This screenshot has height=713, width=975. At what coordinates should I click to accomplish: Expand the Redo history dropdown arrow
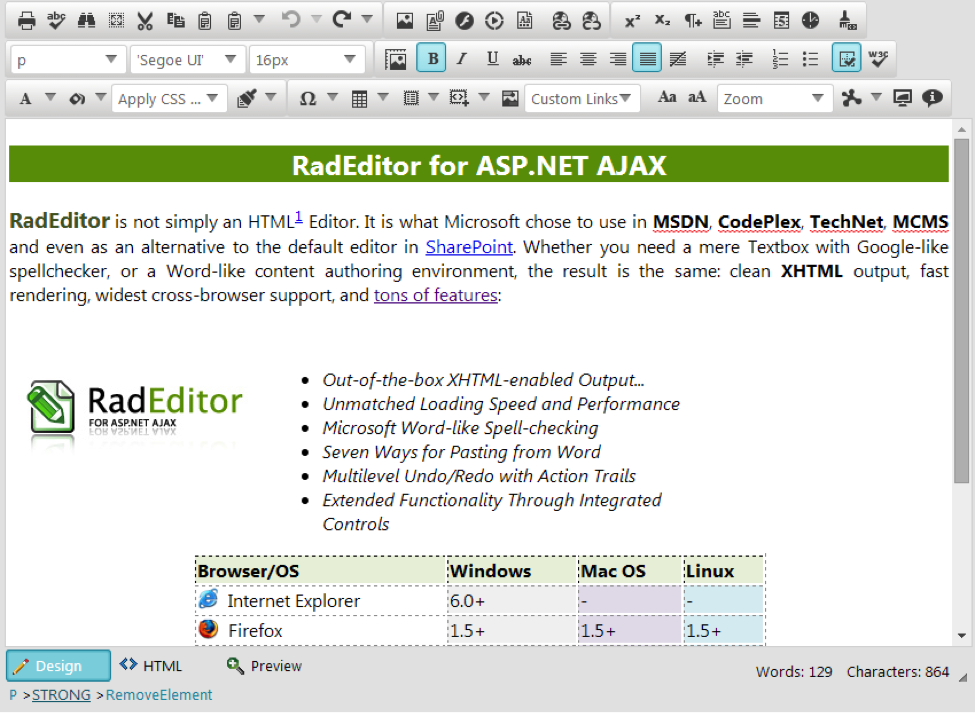coord(367,20)
